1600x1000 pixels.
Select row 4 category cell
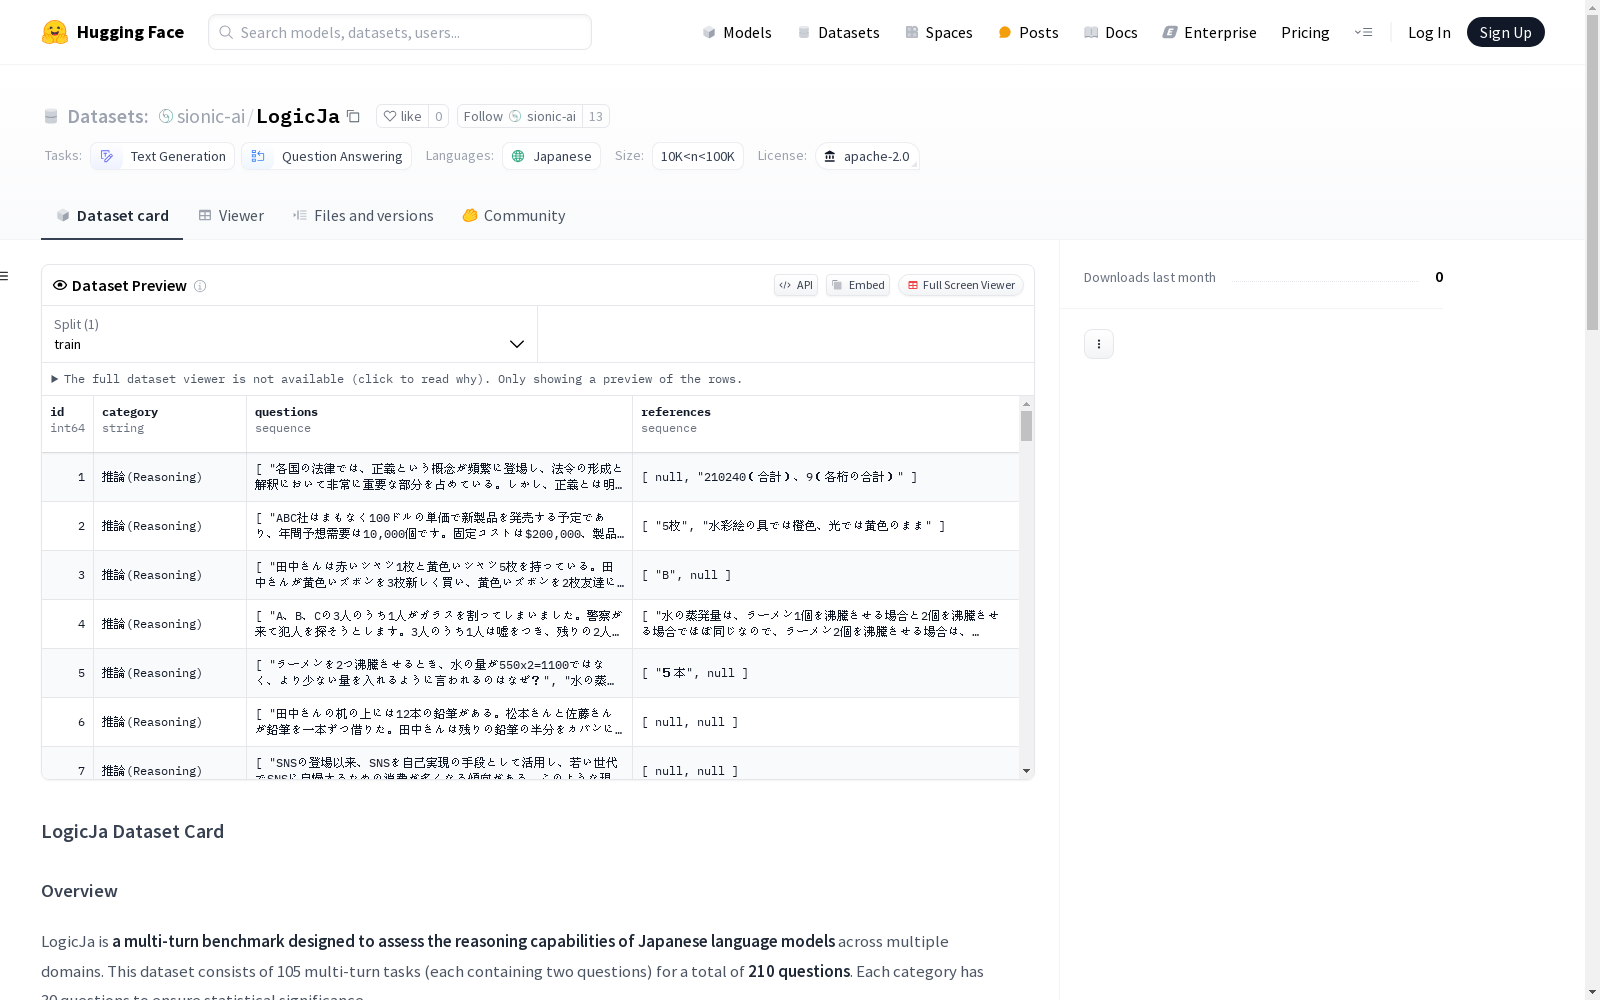(x=170, y=624)
